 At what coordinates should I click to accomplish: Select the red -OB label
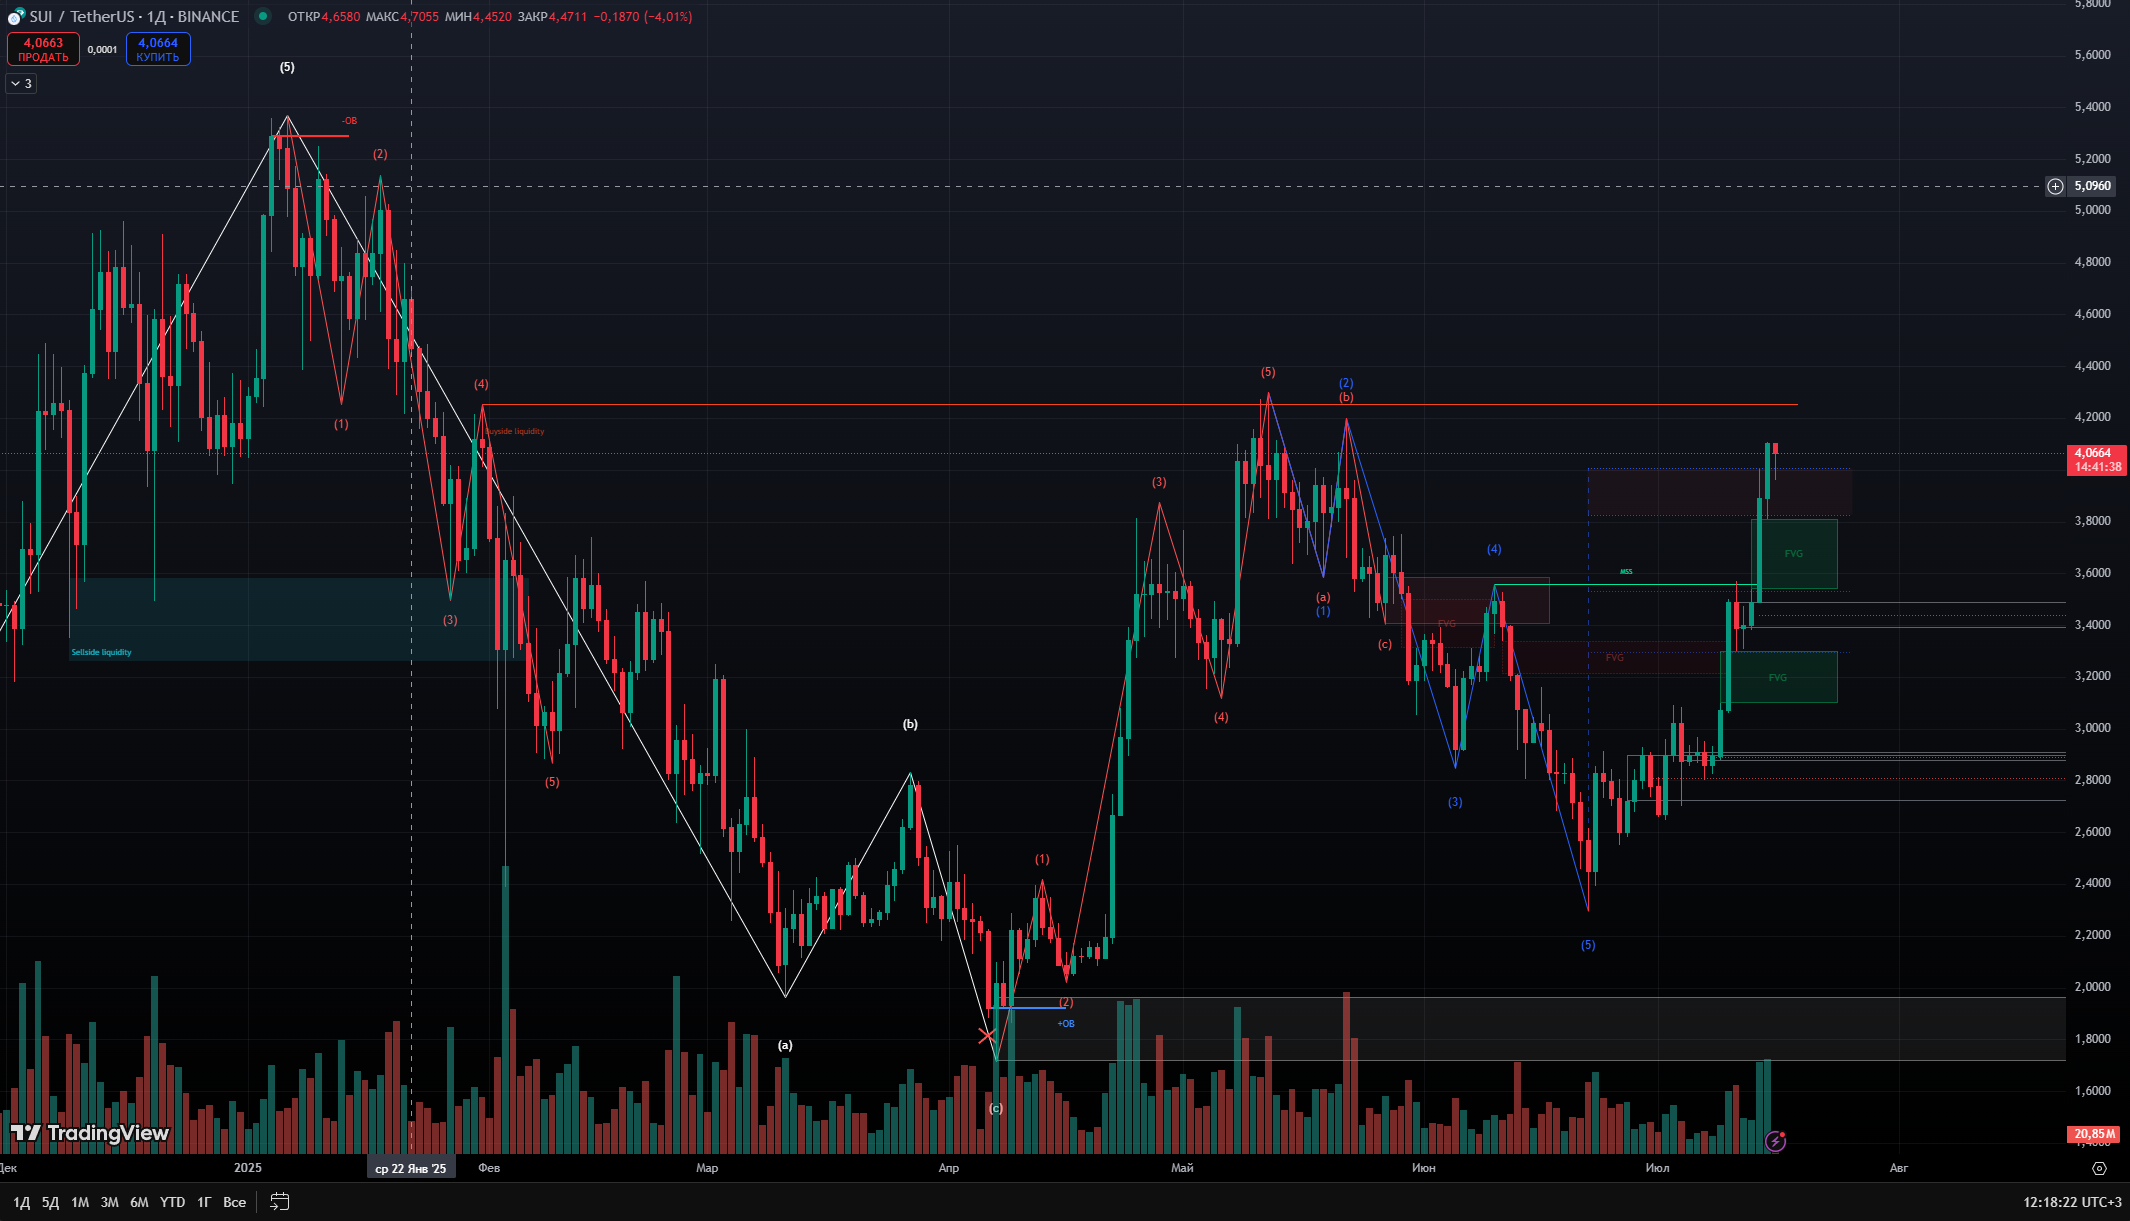point(349,121)
